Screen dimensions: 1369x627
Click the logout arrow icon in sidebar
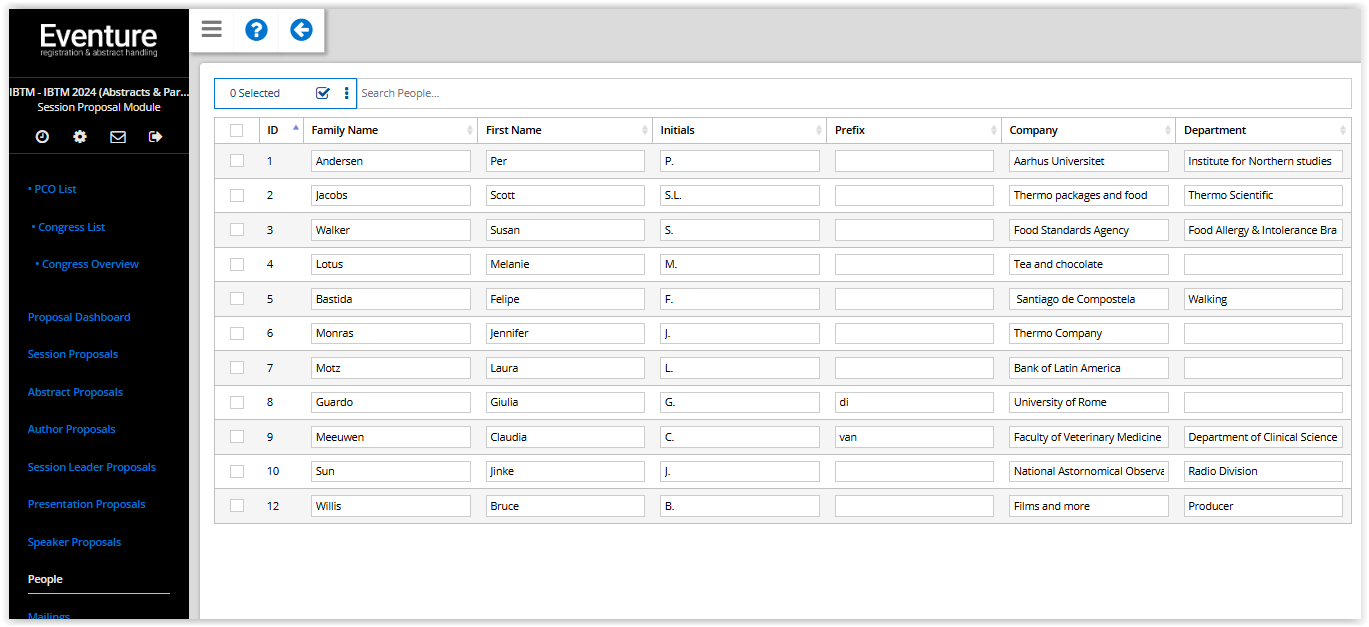(x=155, y=137)
